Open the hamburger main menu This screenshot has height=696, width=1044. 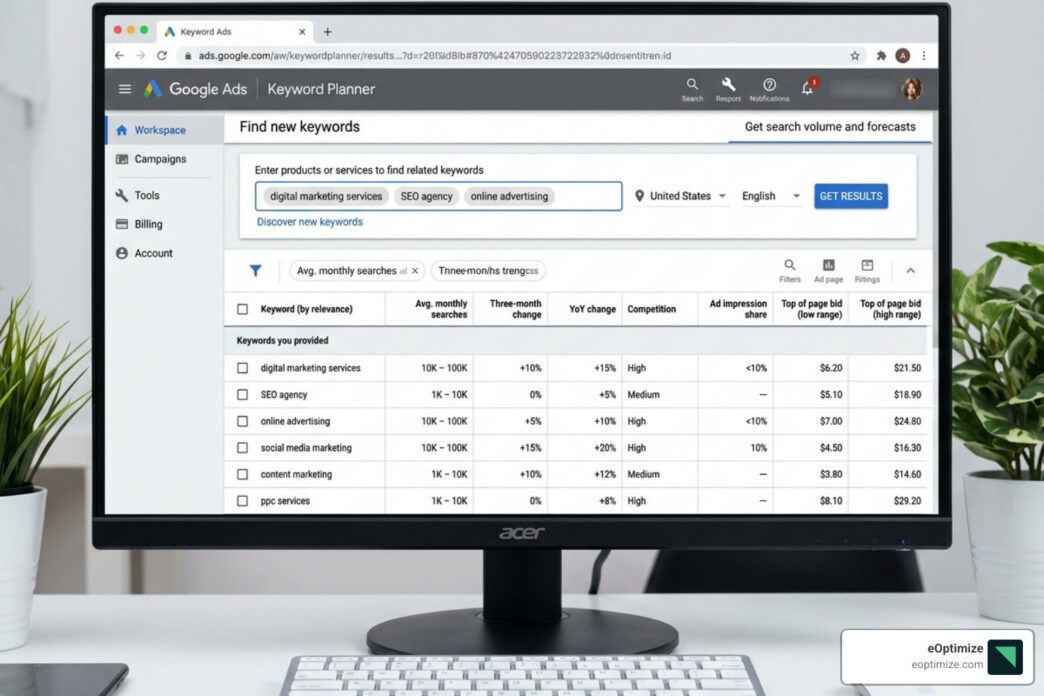pos(125,89)
